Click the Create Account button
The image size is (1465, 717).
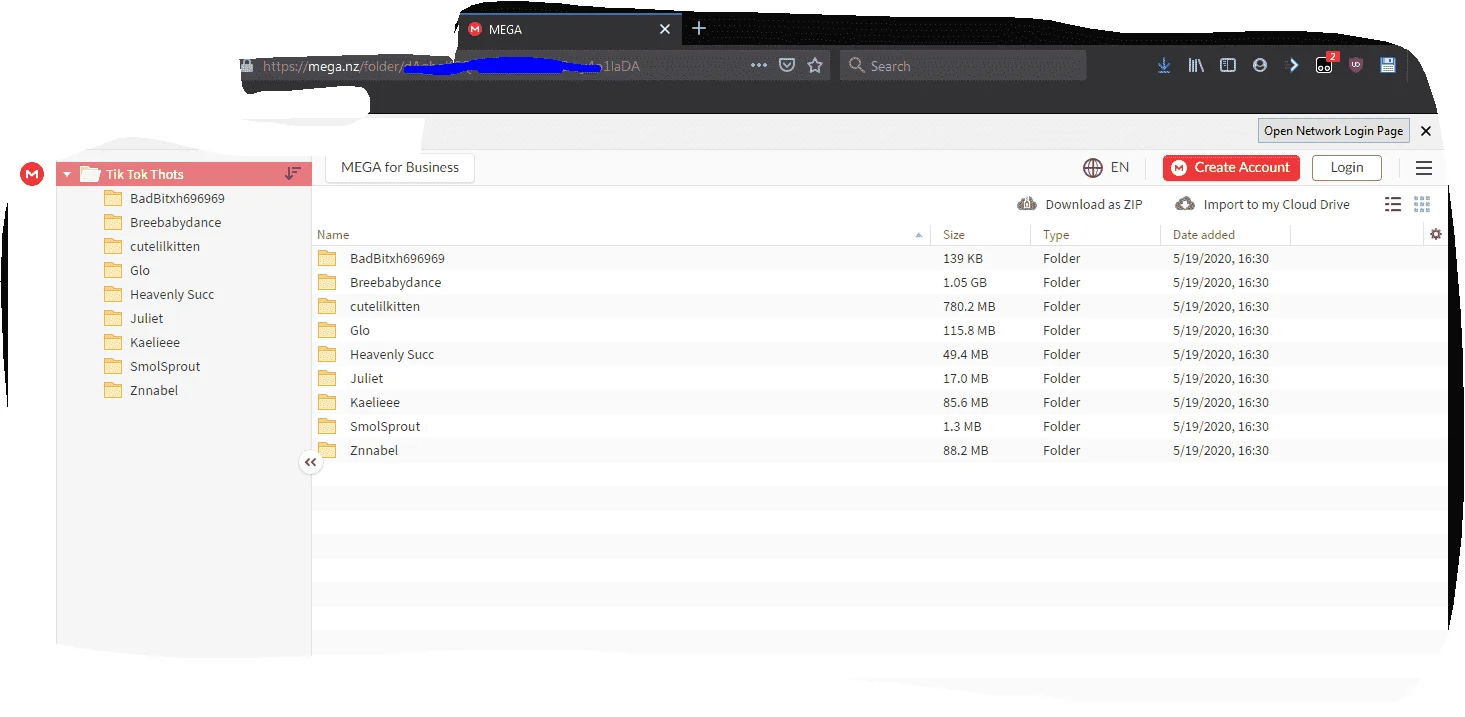1231,168
